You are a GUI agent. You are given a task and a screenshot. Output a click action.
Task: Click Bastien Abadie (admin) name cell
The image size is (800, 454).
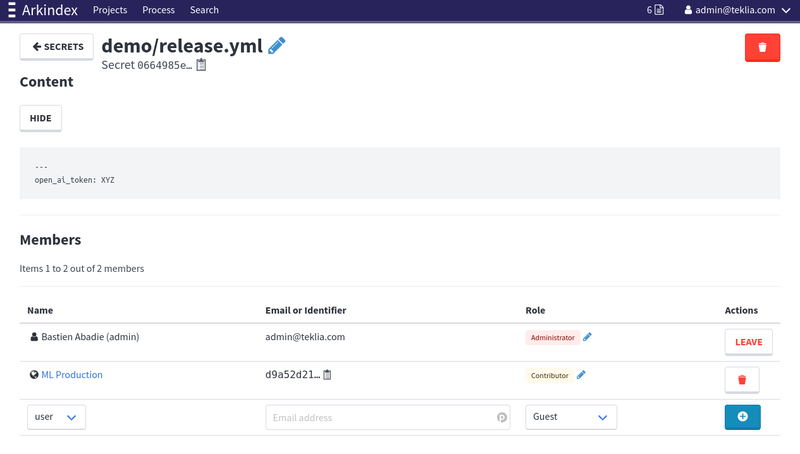point(90,337)
